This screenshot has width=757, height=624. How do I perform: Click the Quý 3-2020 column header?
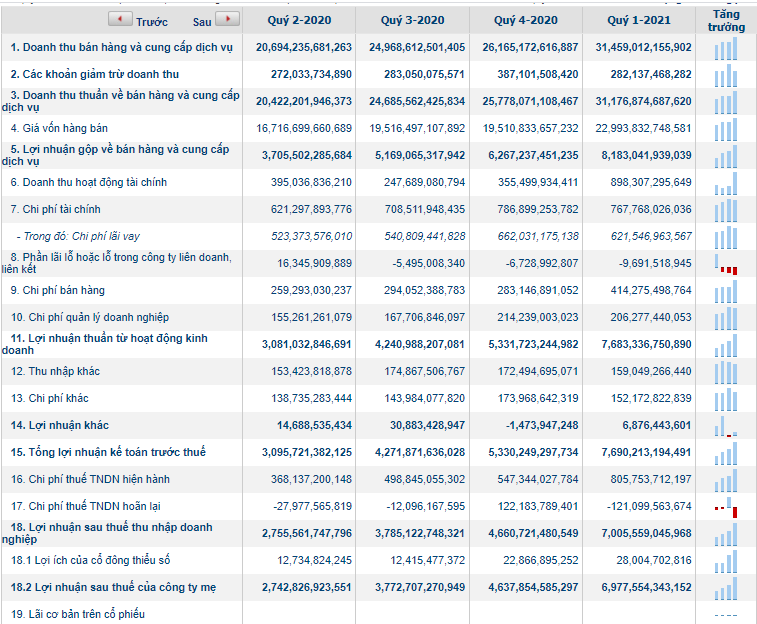click(411, 20)
